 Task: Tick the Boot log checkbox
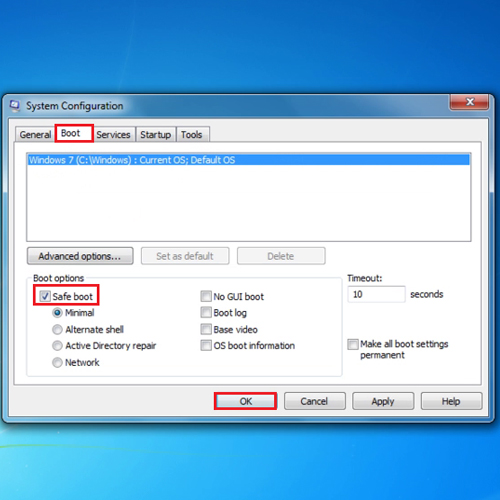(206, 313)
